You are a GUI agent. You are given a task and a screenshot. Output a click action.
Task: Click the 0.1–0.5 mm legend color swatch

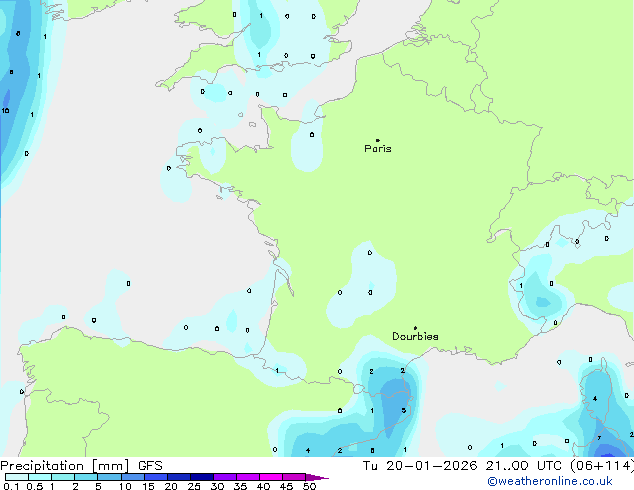coord(17,477)
